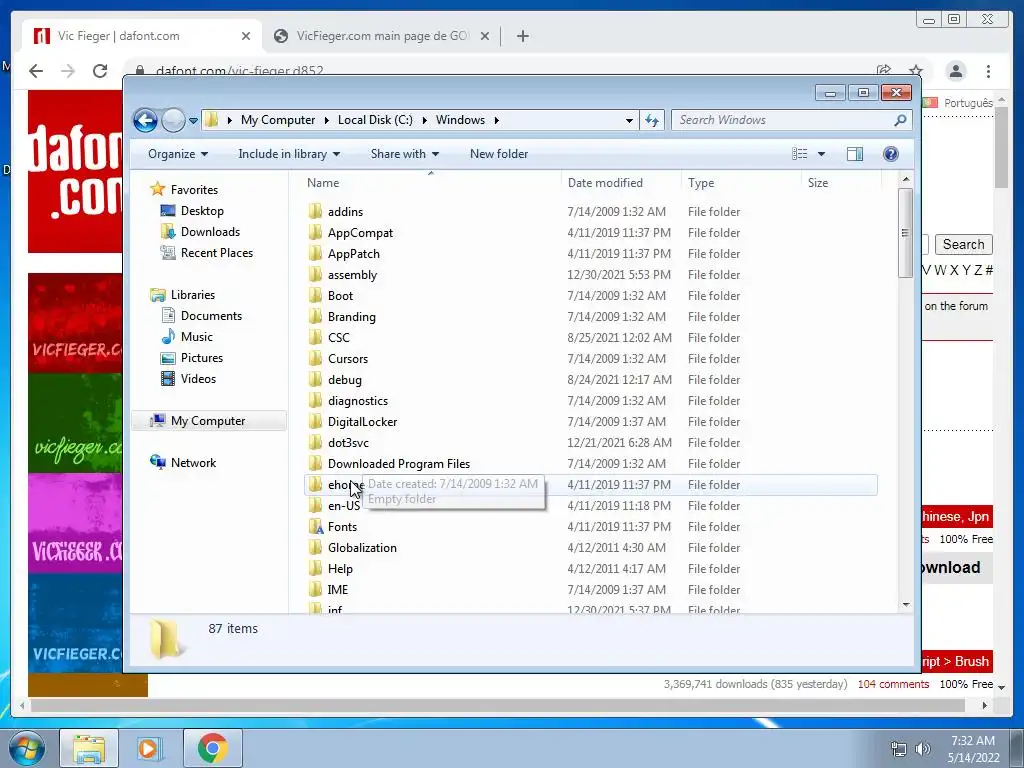1024x768 pixels.
Task: Click Local Disk (C:) breadcrumb
Action: (x=375, y=120)
